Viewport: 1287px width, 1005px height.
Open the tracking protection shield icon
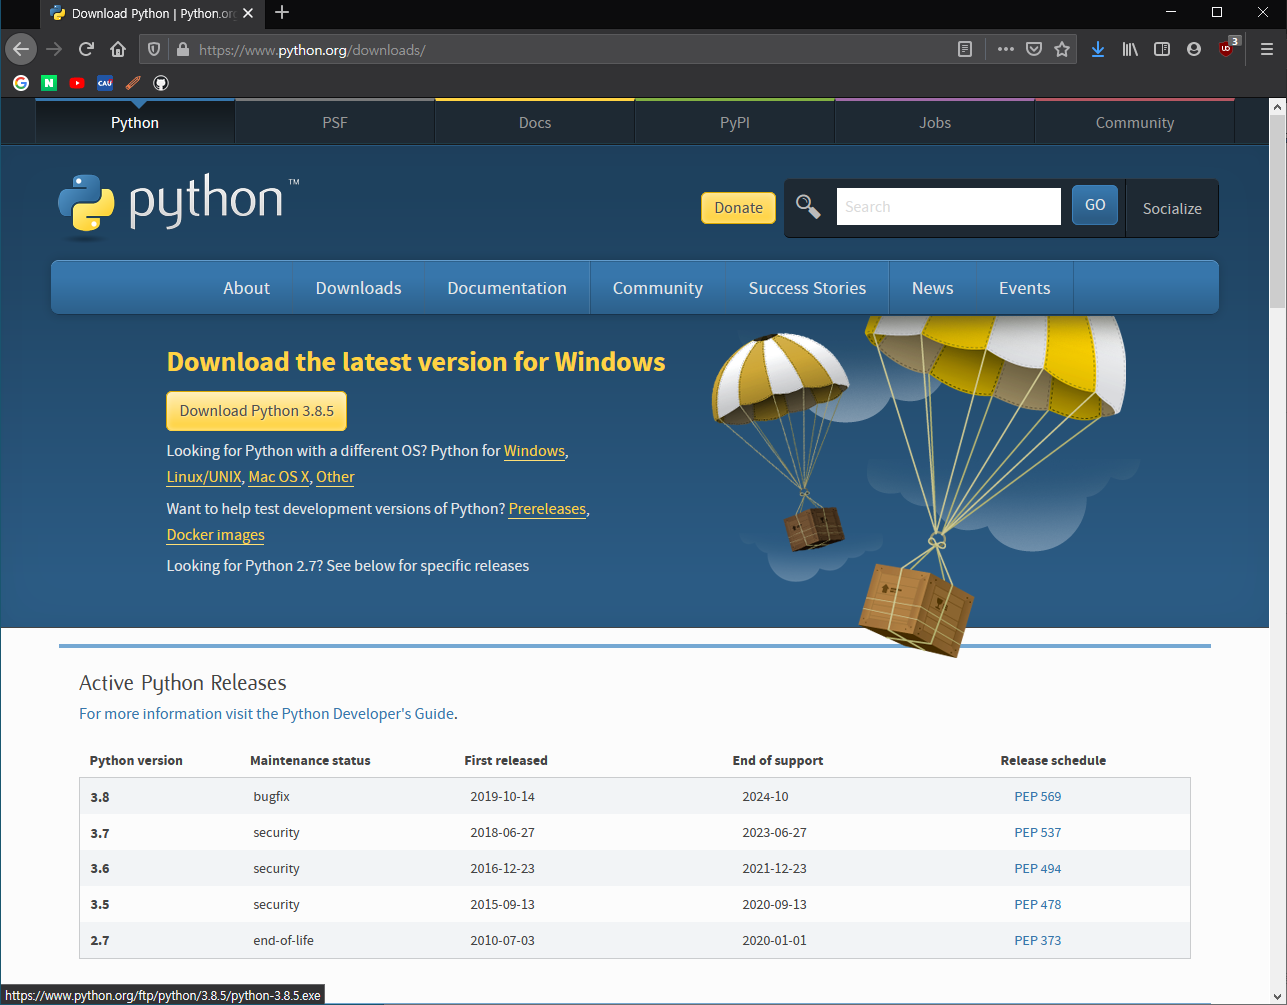coord(154,49)
